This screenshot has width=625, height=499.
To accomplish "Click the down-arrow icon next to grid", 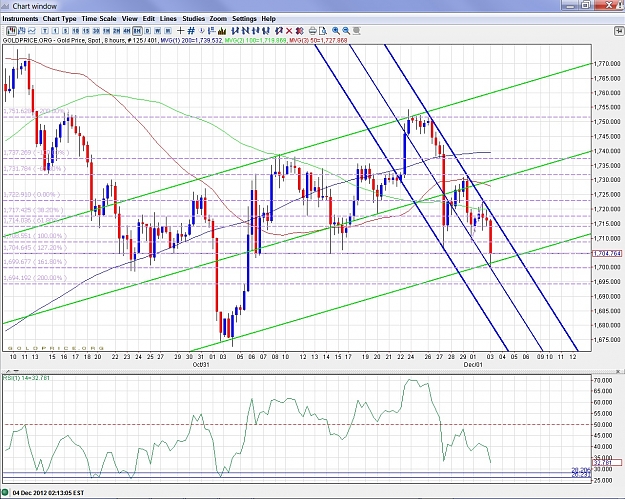I will click(202, 31).
